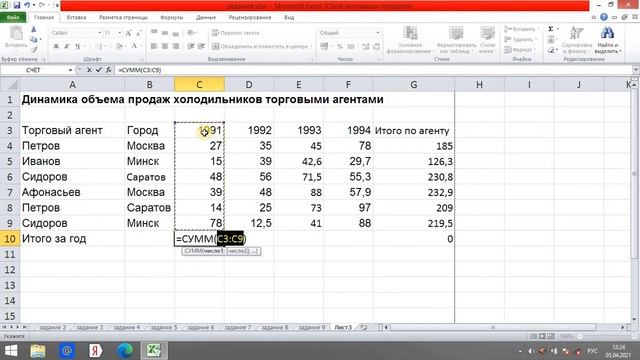Open the number format (Общий) dropdown
Screen dimensions: 640x360
point(378,33)
